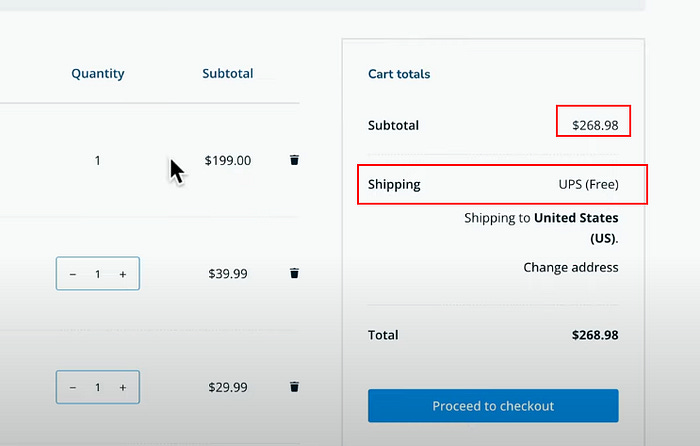Click the Shipping label in cart totals

(394, 185)
